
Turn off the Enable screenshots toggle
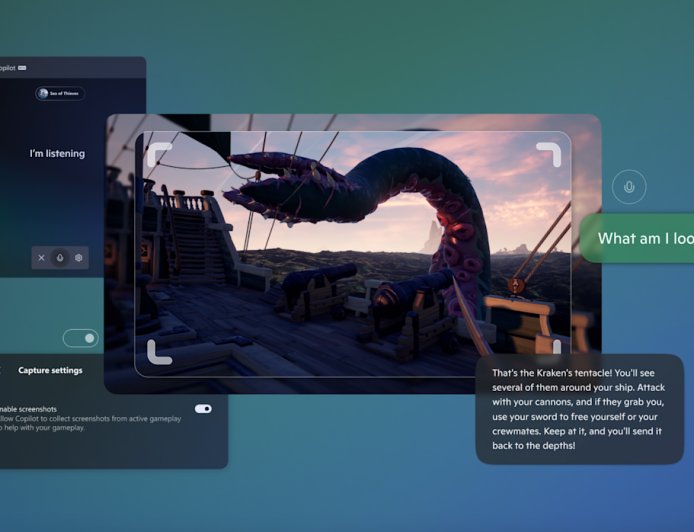(x=203, y=409)
